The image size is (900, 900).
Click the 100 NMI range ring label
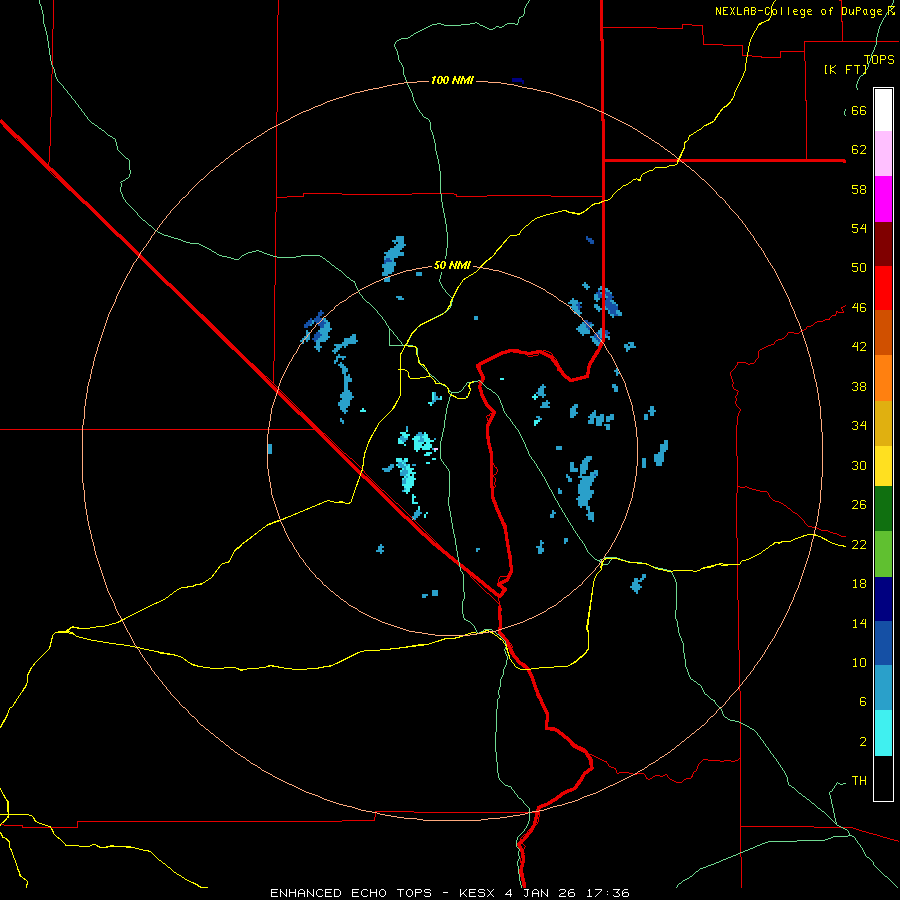tap(452, 80)
